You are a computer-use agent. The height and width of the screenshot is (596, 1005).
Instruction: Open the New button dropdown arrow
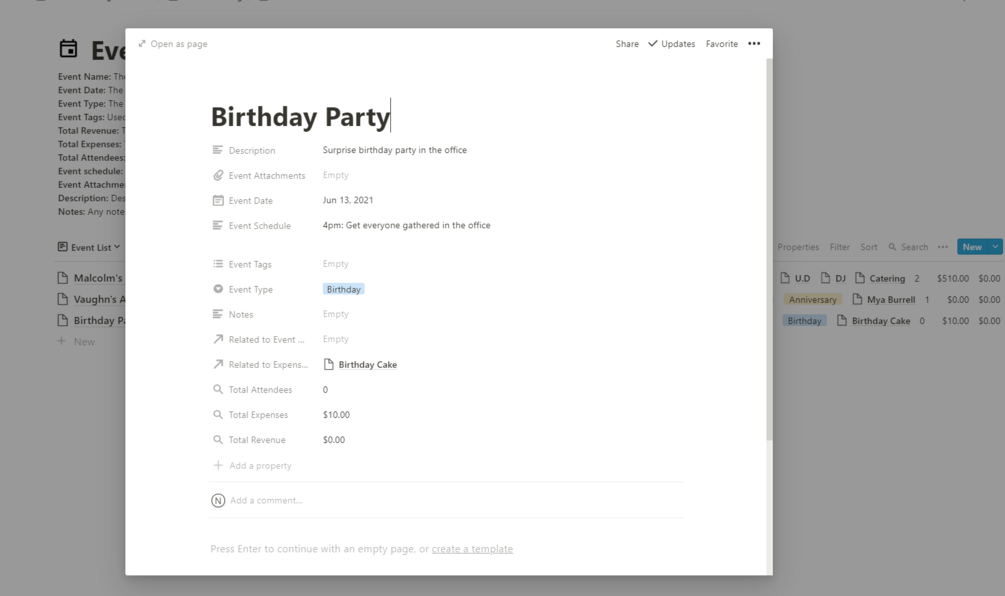click(994, 247)
